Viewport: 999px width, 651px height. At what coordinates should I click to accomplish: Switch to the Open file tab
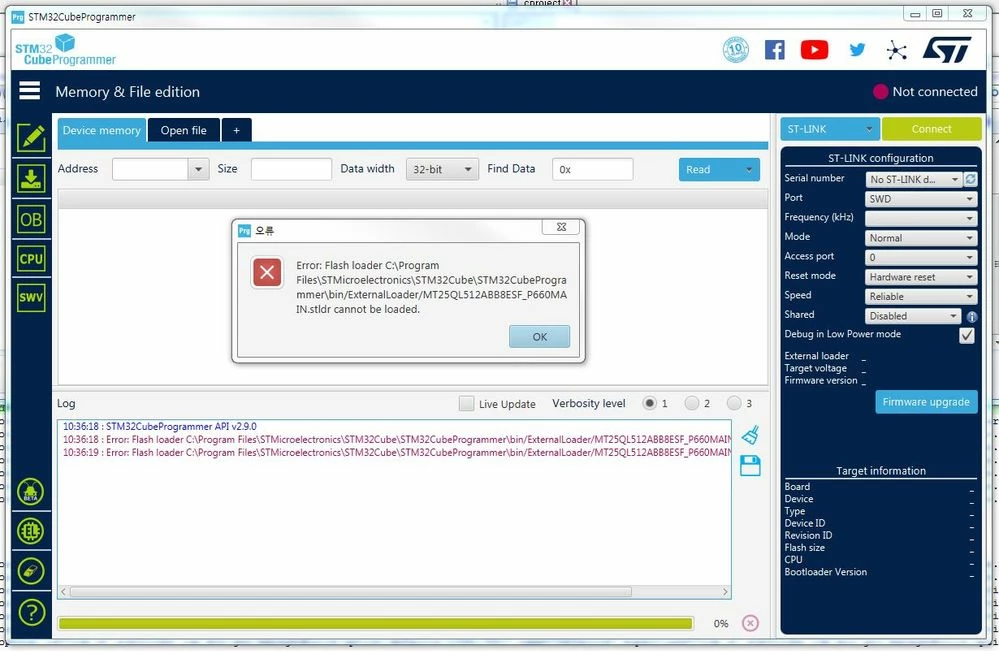click(183, 131)
